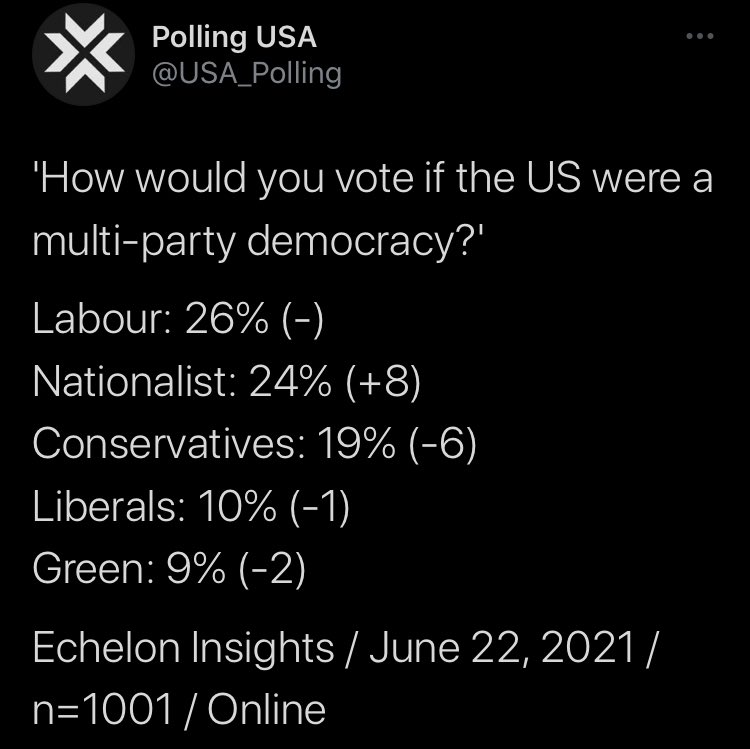750x749 pixels.
Task: Select the Labour: 26% result line
Action: click(x=178, y=319)
